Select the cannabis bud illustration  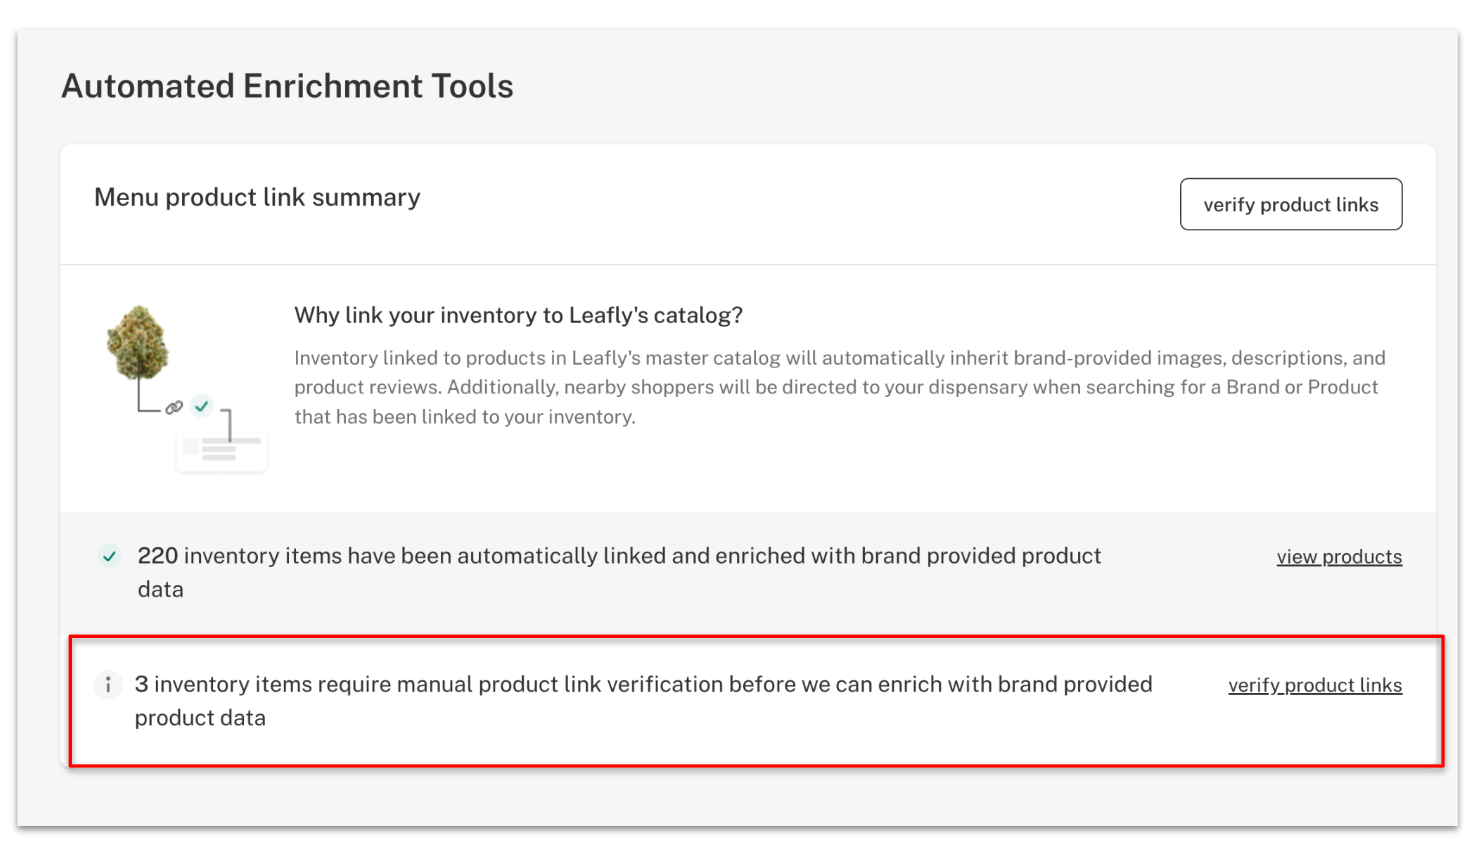click(x=138, y=343)
